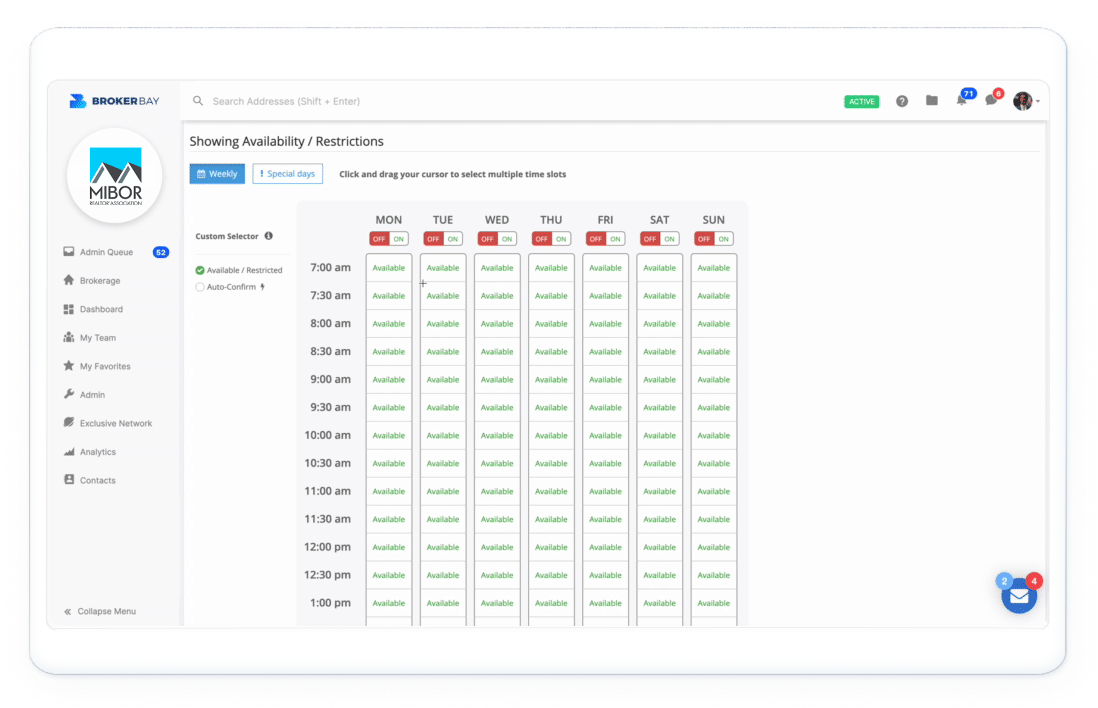Click the Exclusive Network icon
Image resolution: width=1098 pixels, height=708 pixels.
point(69,423)
